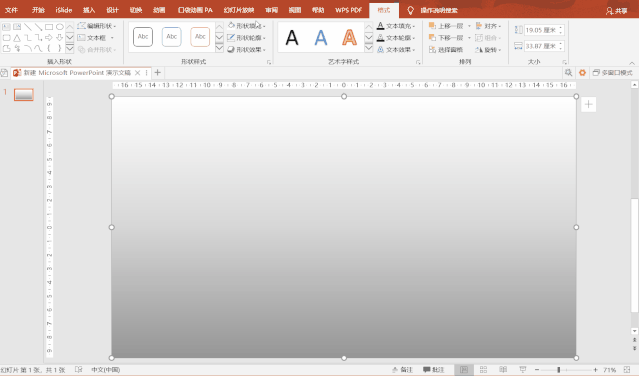
Task: Open the iSlide ribbon tab
Action: 64,10
